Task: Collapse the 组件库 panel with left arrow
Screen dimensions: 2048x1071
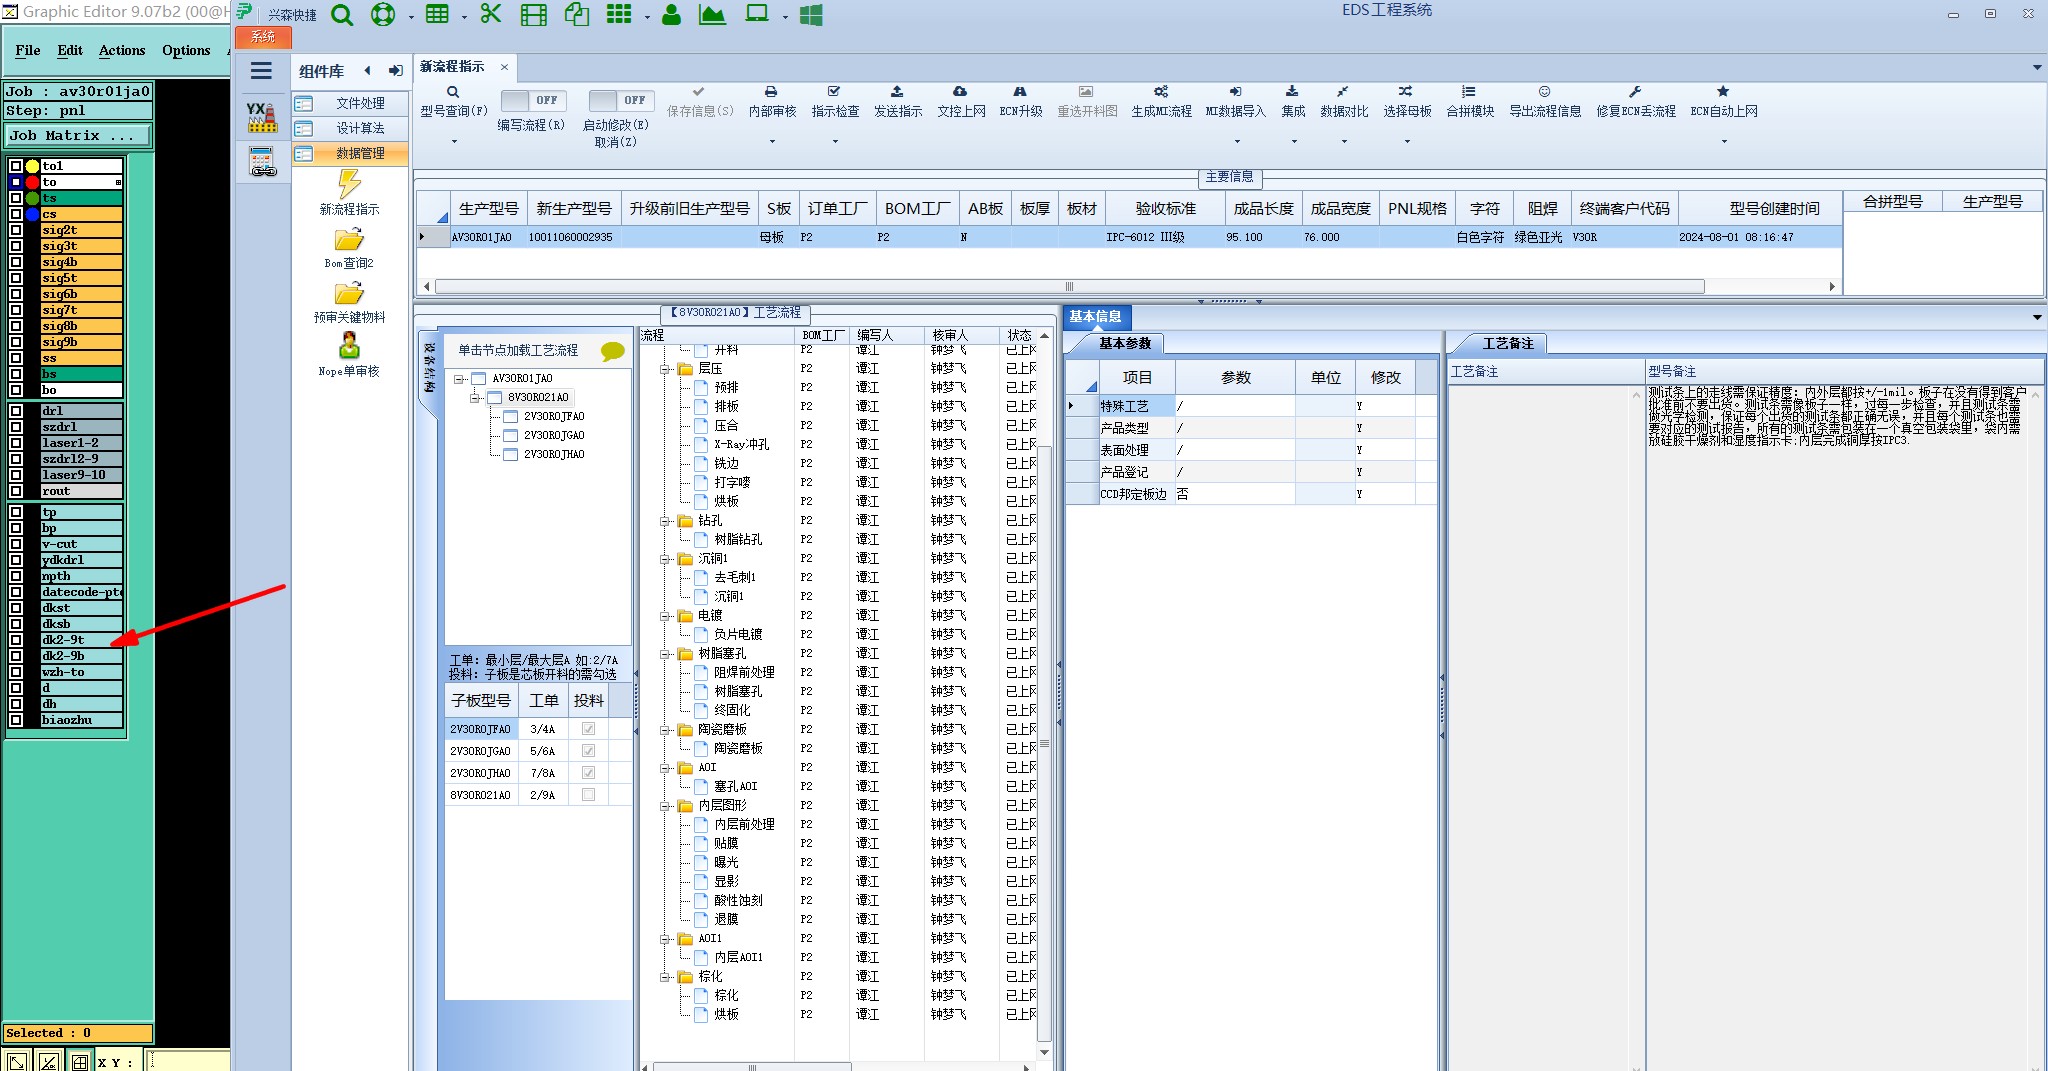Action: pos(368,71)
